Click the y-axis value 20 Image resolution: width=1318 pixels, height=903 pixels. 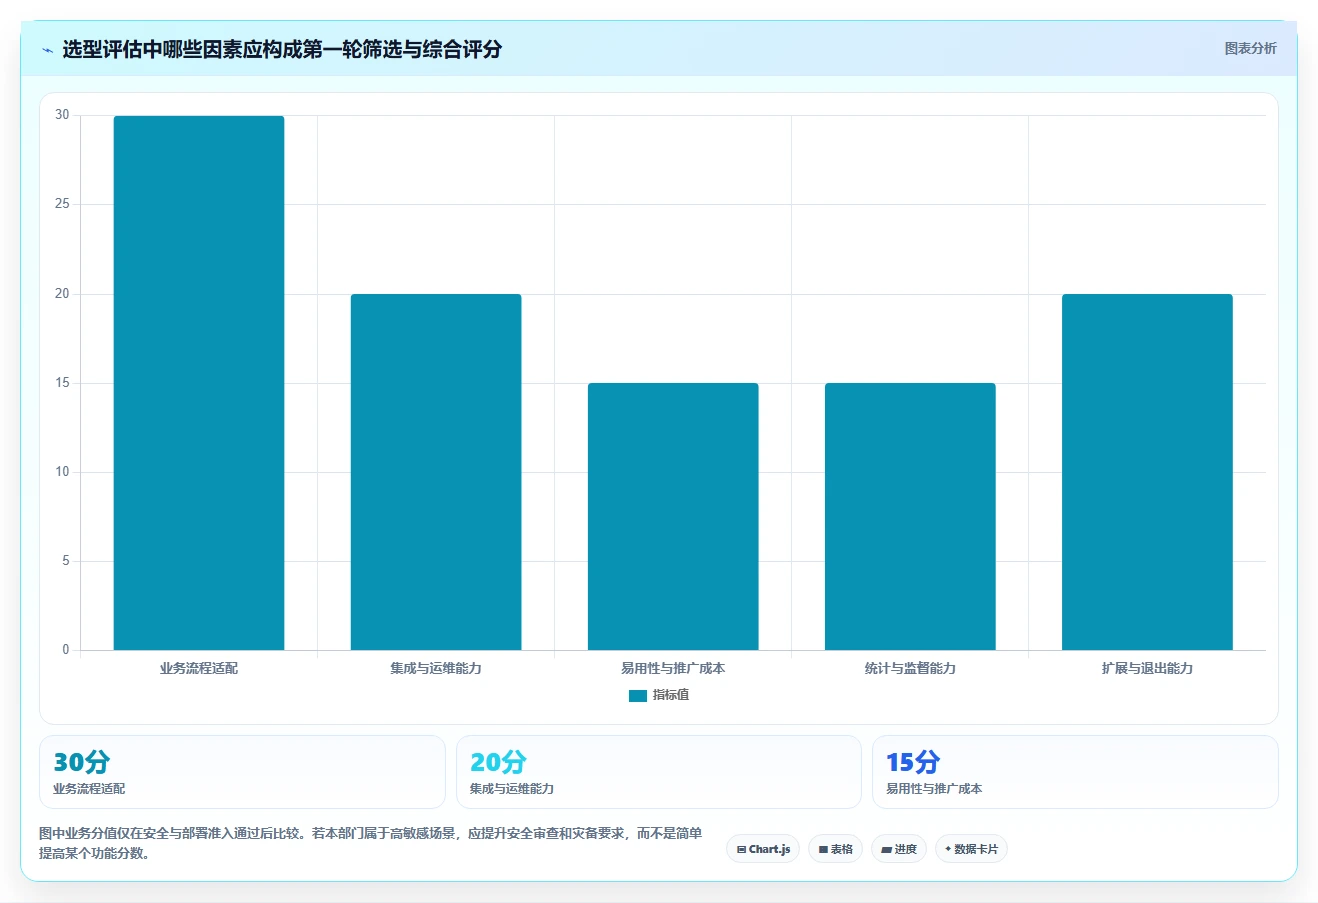click(62, 294)
